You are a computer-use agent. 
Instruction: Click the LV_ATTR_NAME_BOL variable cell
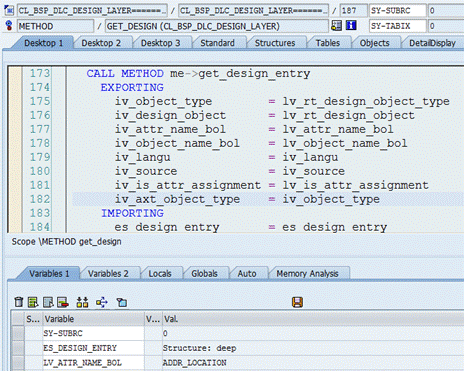[x=94, y=363]
